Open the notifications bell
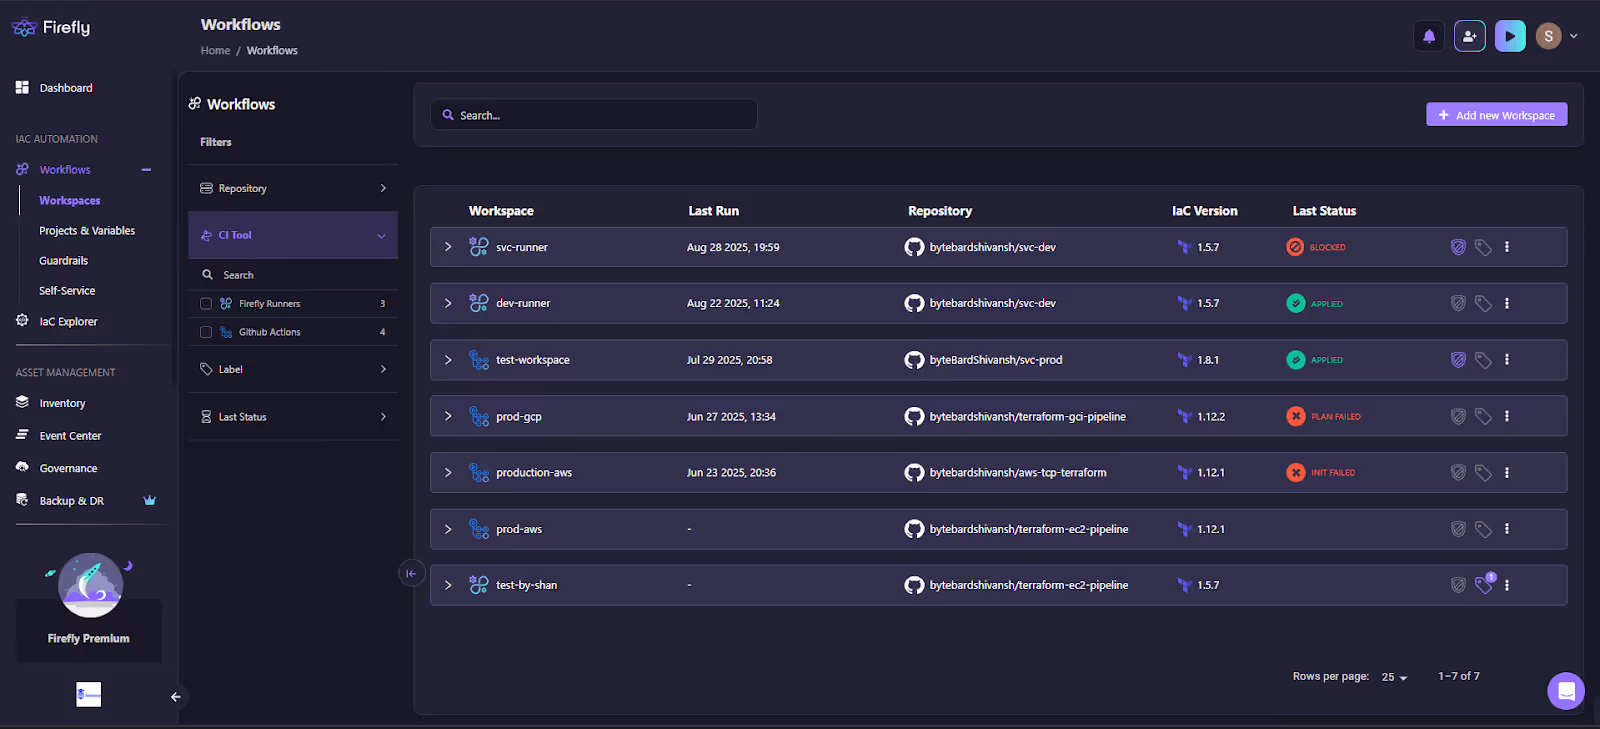The height and width of the screenshot is (729, 1600). click(x=1429, y=36)
